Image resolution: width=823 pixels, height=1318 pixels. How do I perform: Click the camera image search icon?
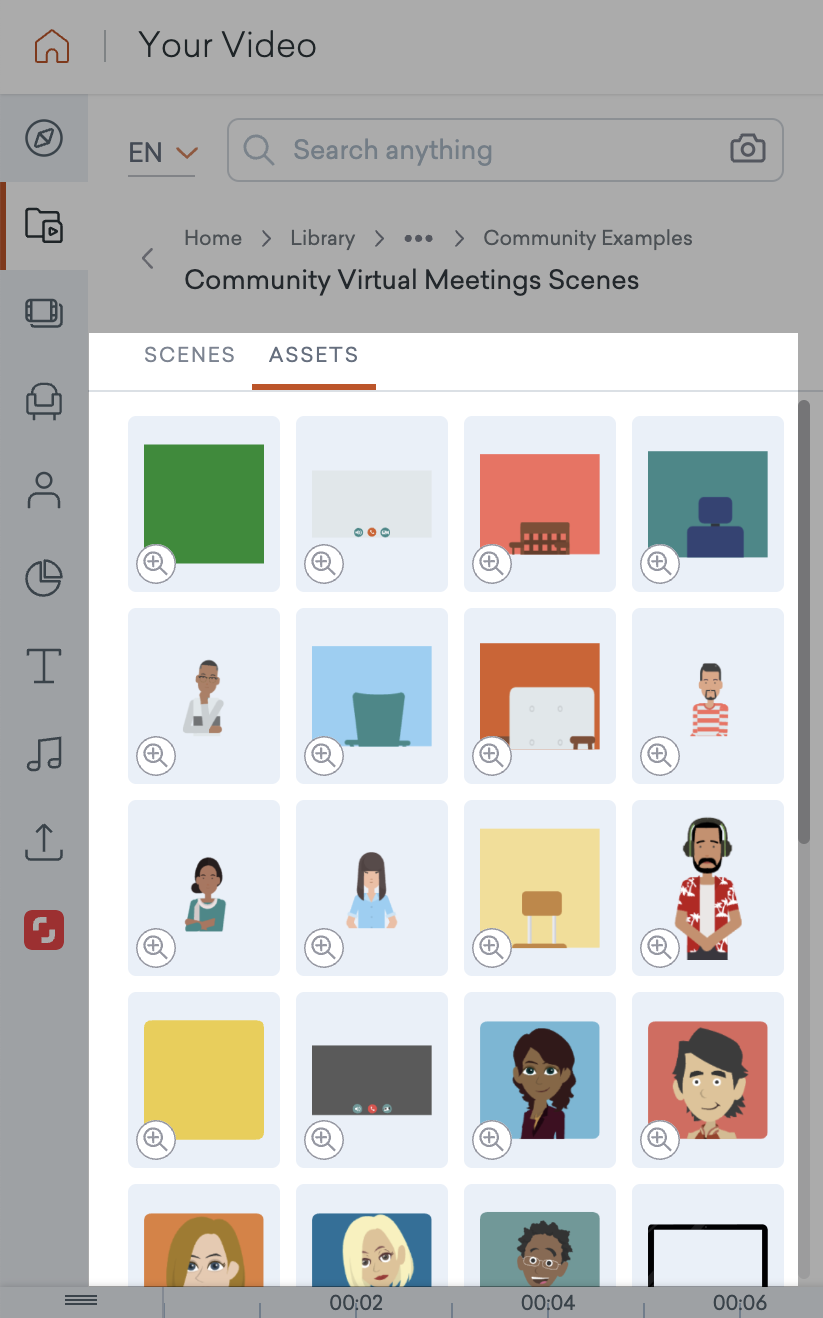coord(747,150)
